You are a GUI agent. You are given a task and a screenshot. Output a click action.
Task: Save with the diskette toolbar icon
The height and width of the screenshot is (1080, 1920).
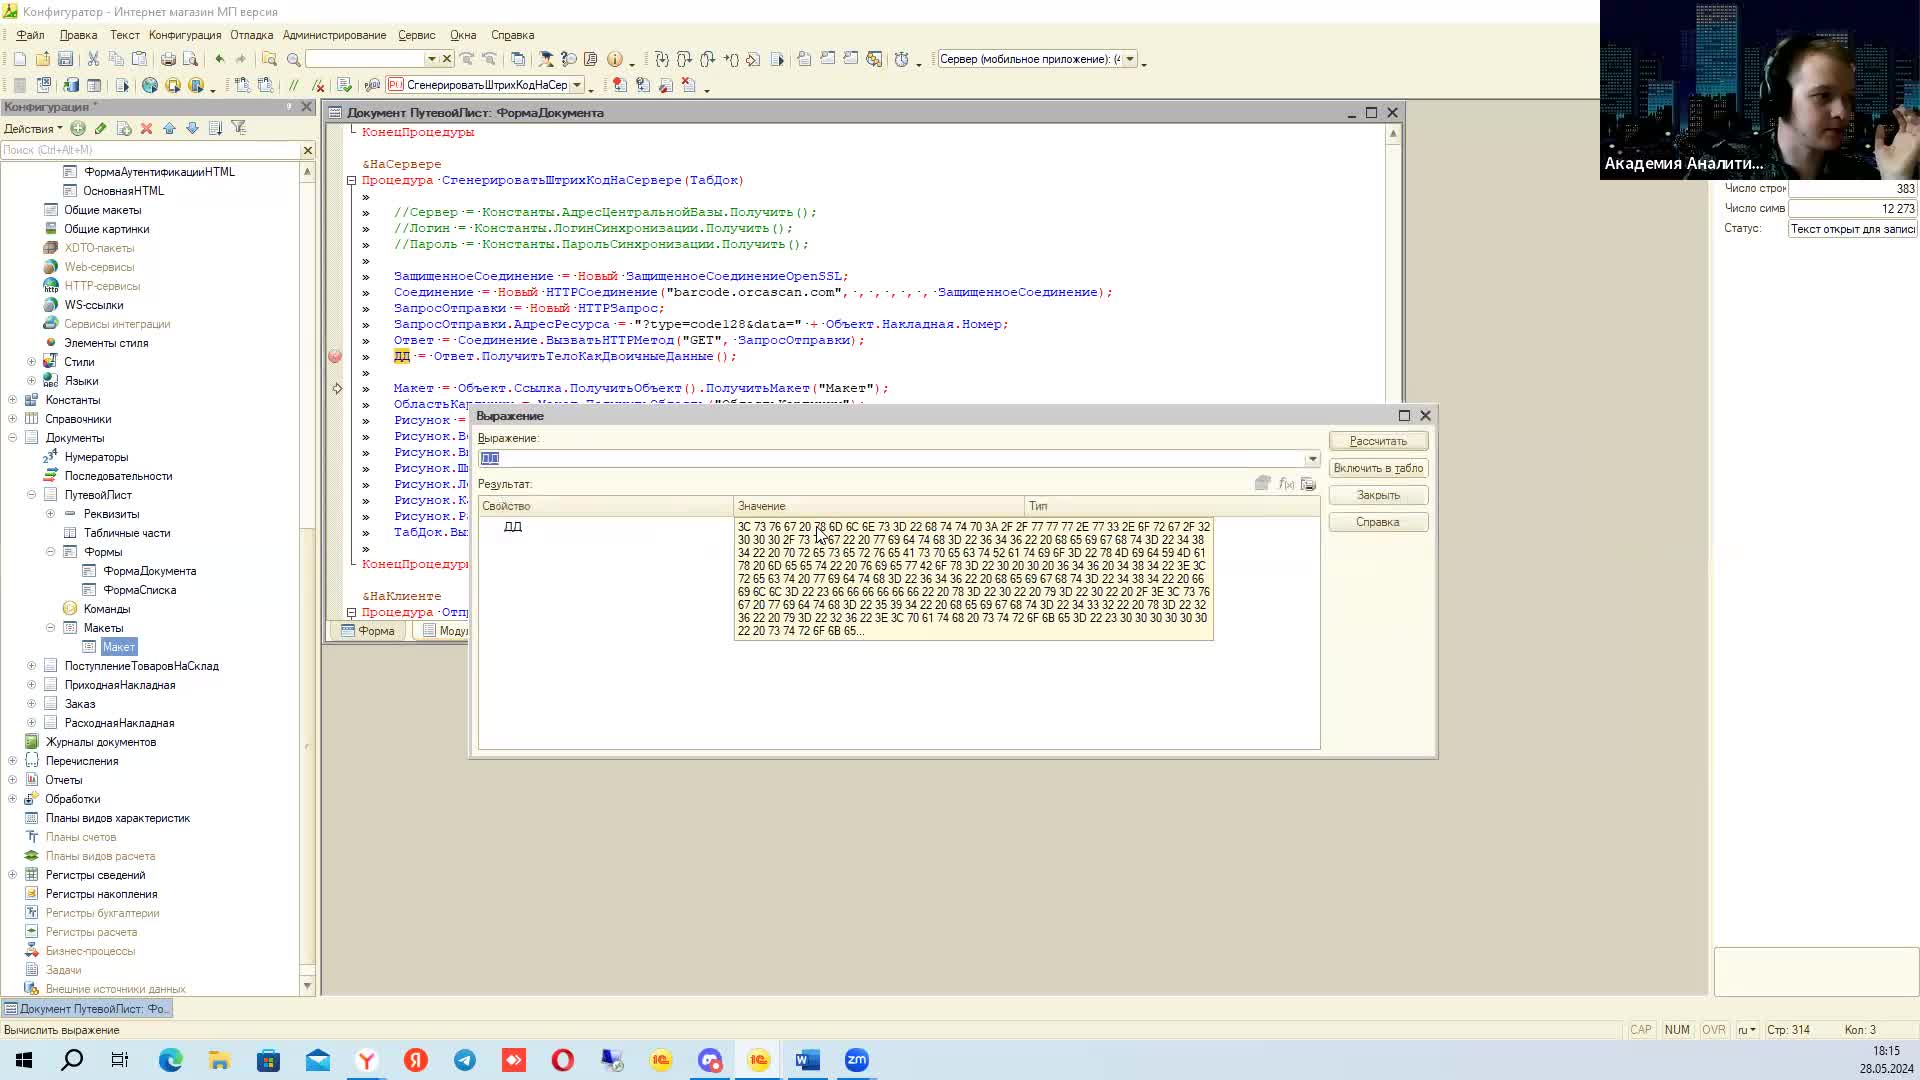point(65,60)
